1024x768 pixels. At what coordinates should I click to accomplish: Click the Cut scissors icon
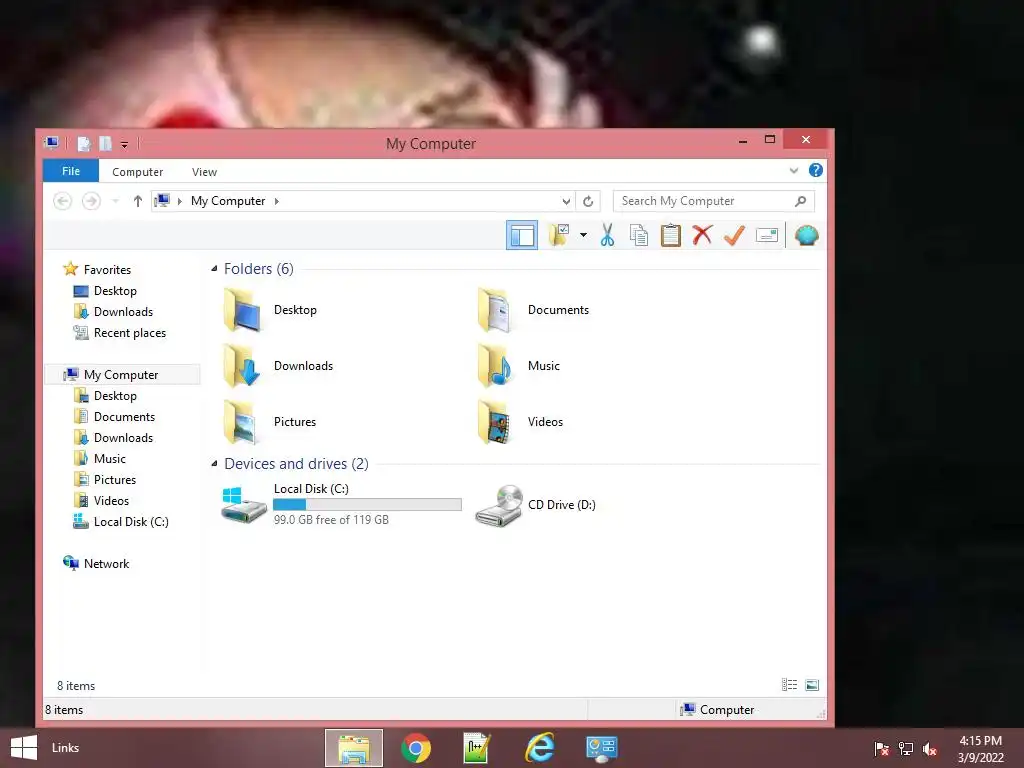pyautogui.click(x=607, y=234)
